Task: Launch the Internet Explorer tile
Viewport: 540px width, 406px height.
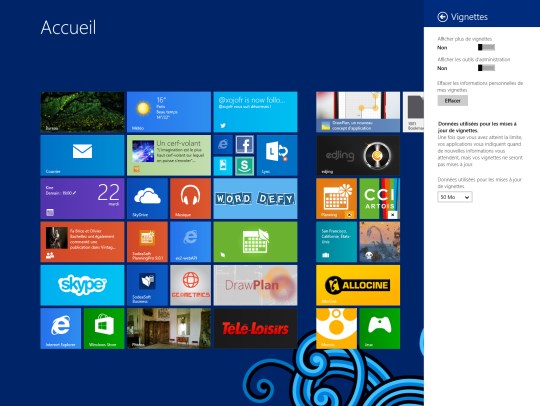Action: tap(61, 329)
